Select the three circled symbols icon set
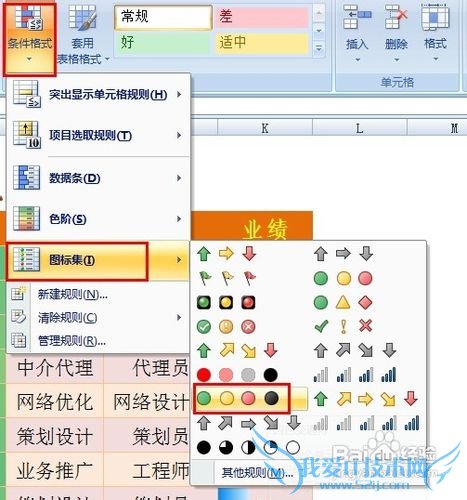This screenshot has width=467, height=500. point(226,327)
